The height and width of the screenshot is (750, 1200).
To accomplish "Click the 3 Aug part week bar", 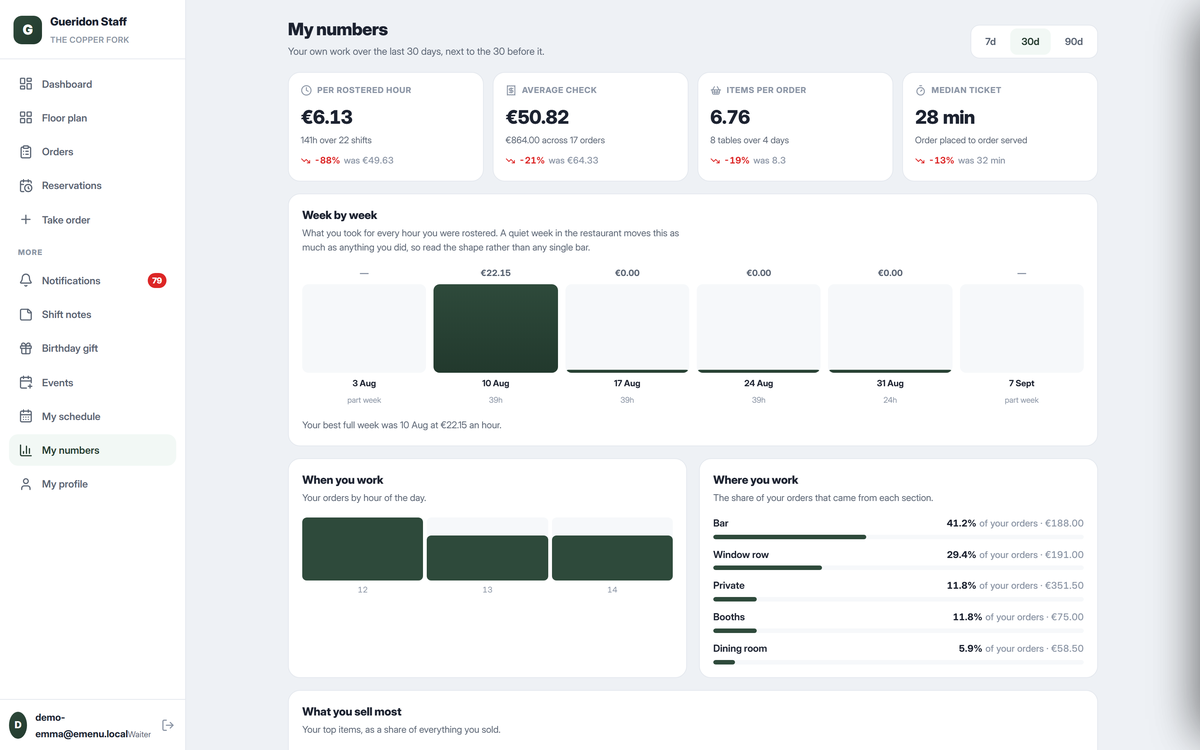I will (364, 329).
